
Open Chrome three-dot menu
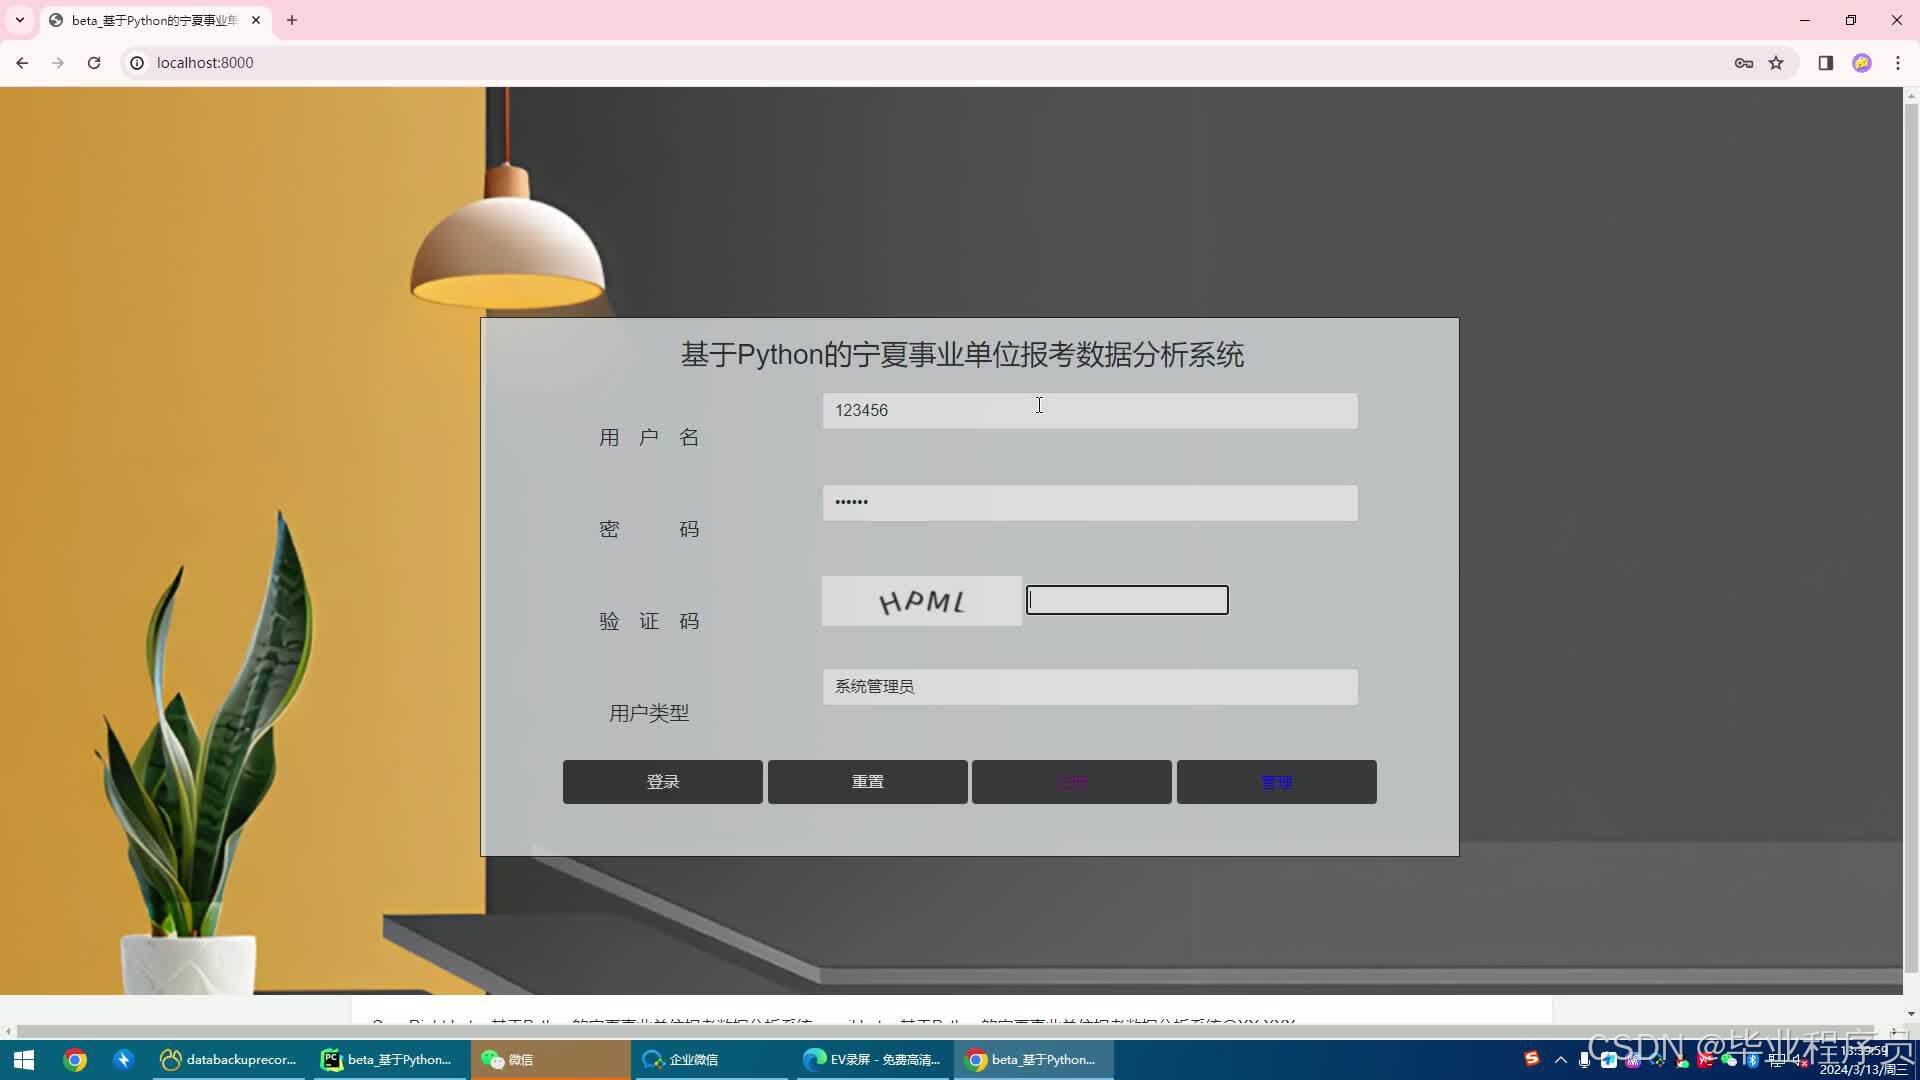[1897, 62]
